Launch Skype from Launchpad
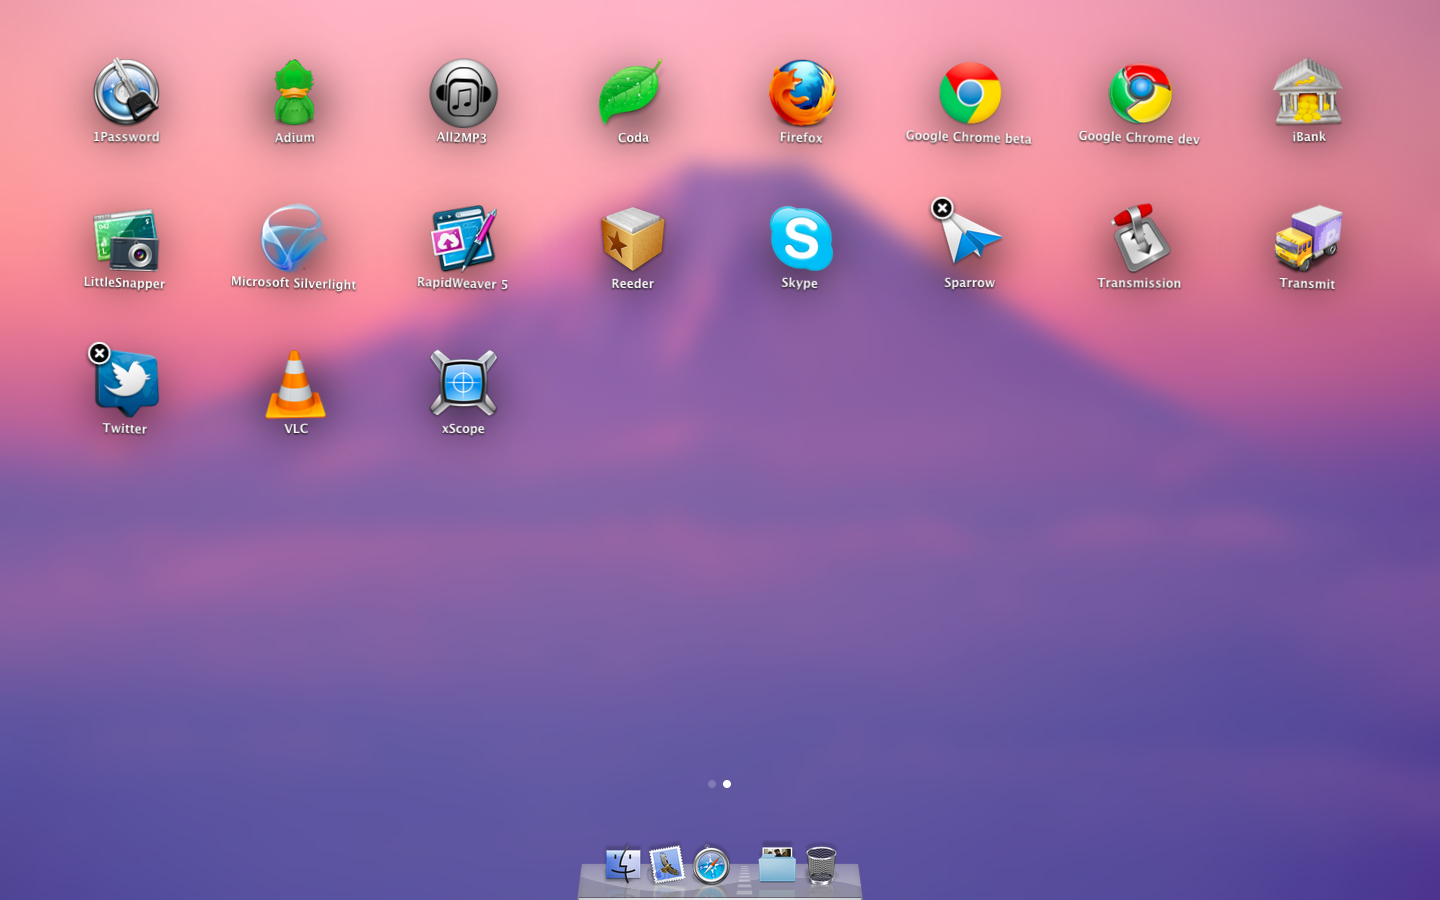This screenshot has height=900, width=1440. (801, 239)
